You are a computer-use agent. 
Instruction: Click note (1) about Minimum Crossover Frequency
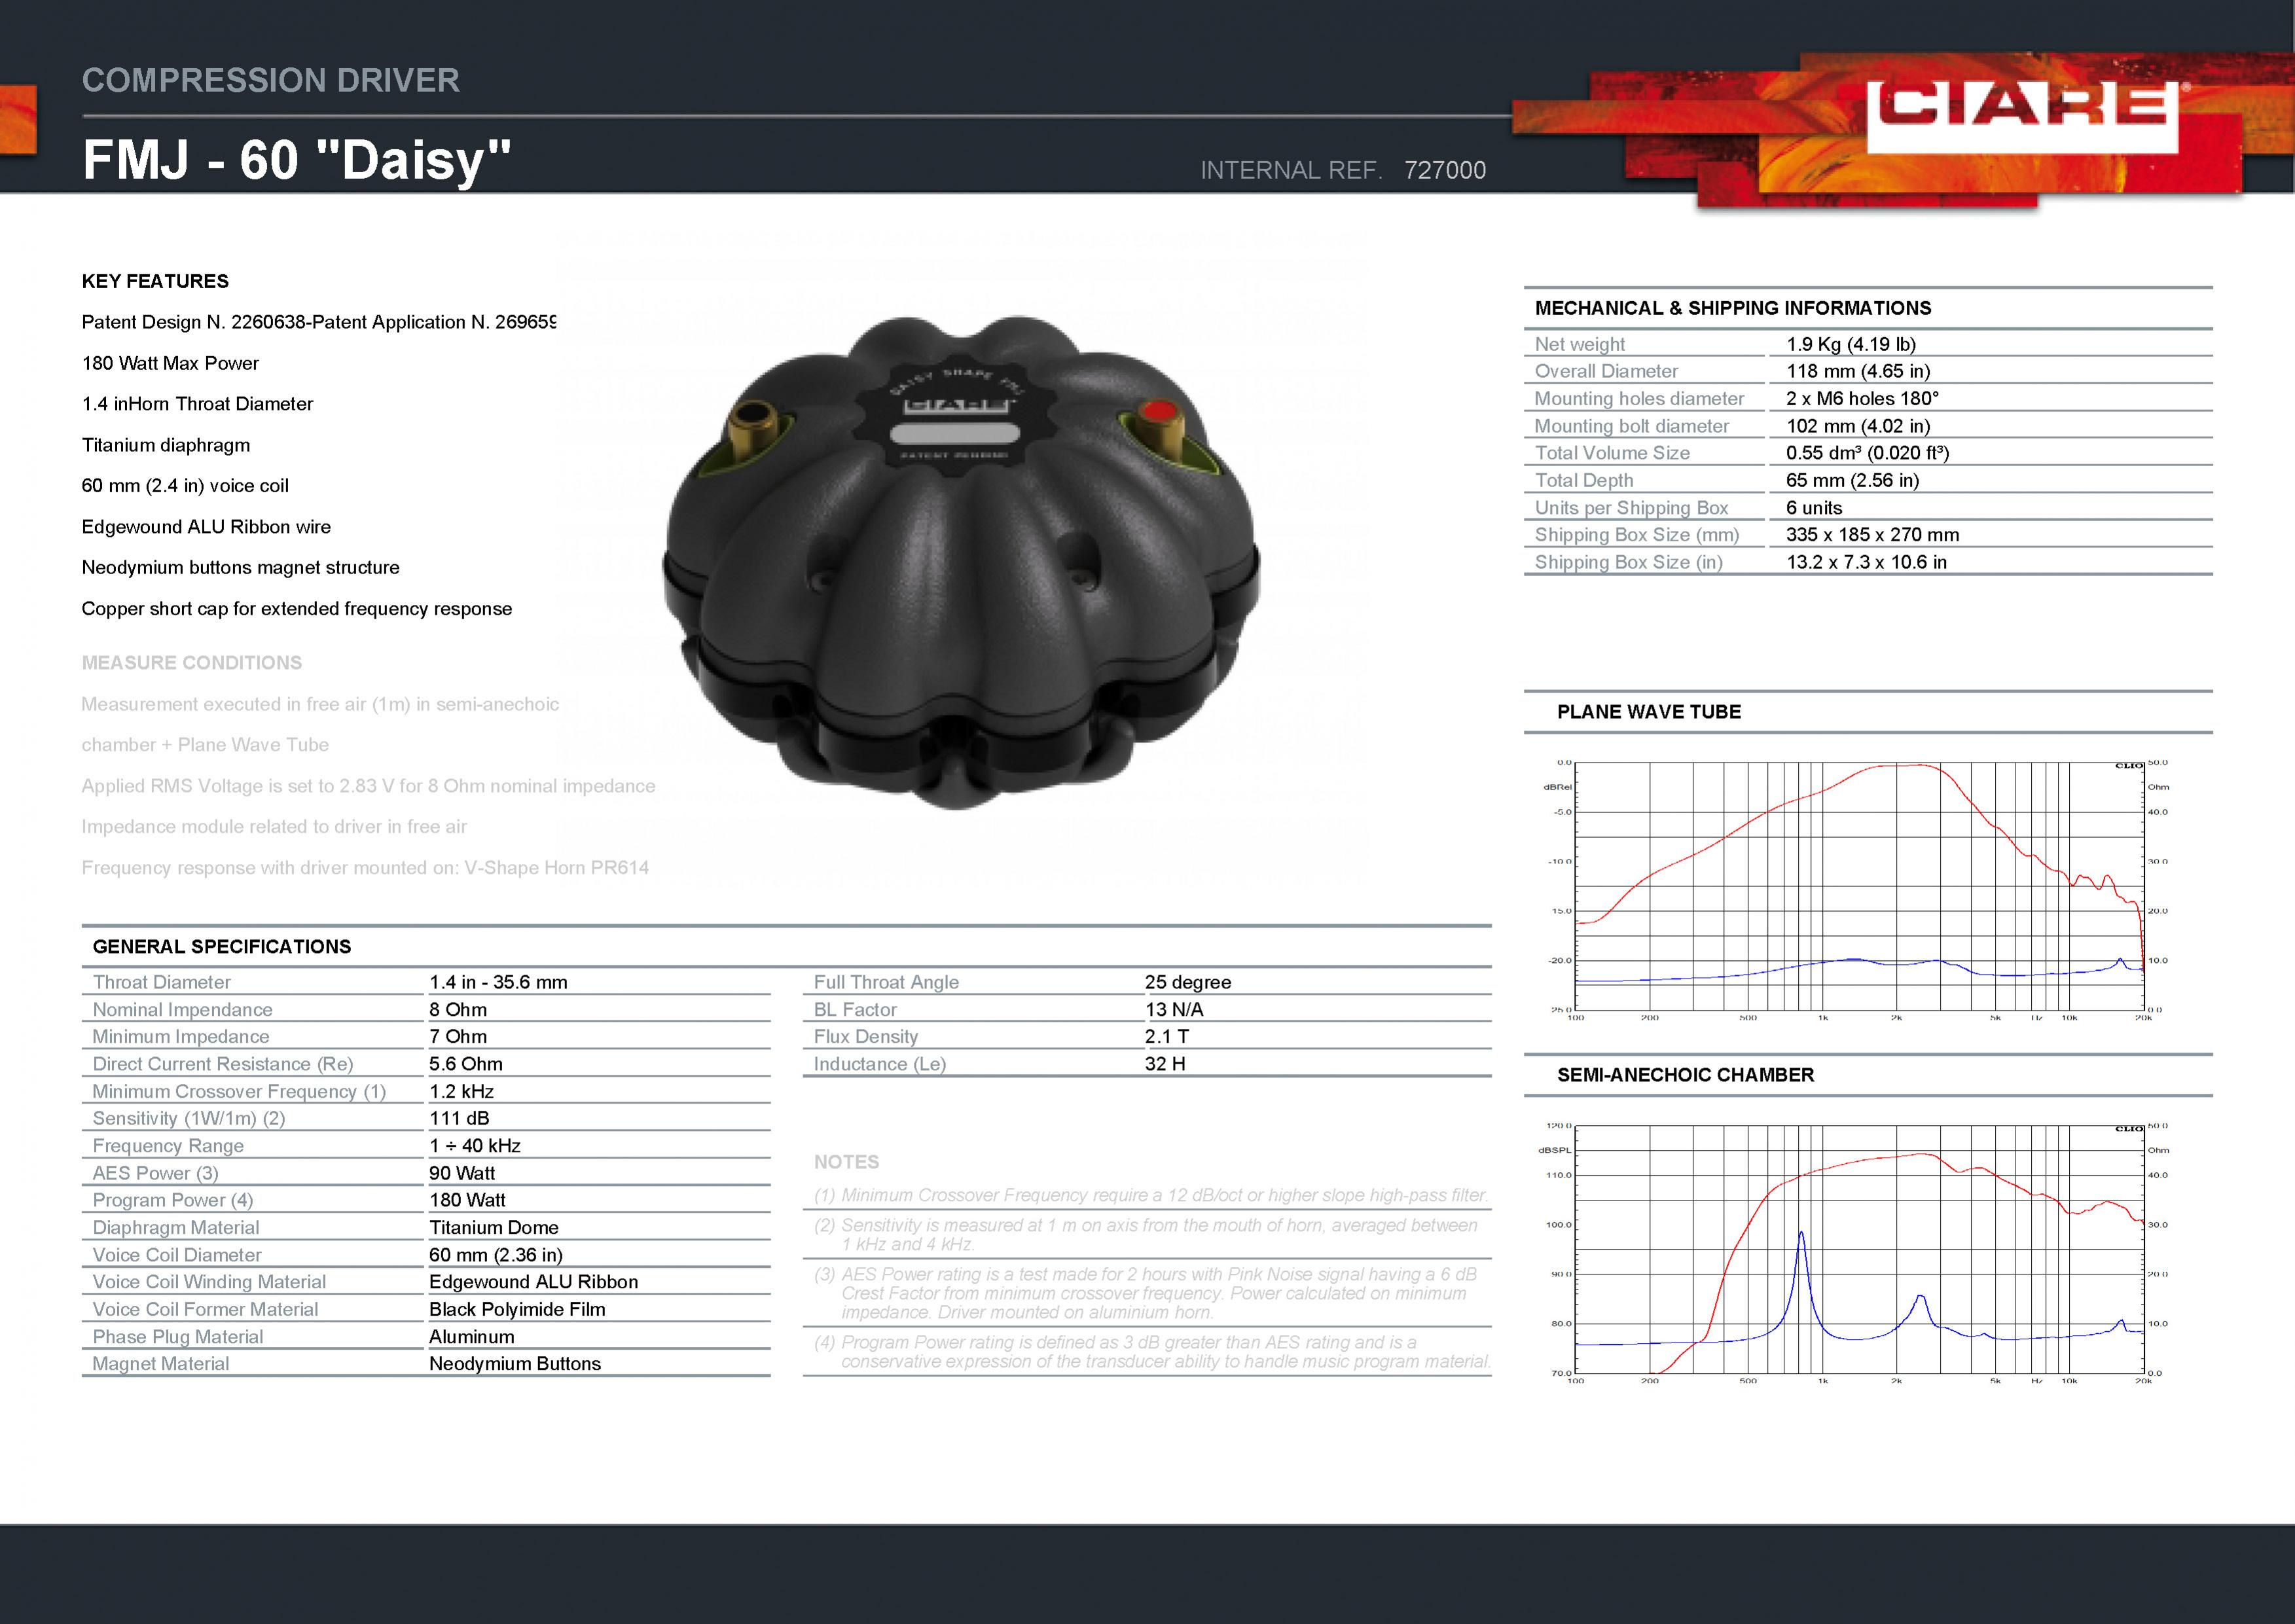pyautogui.click(x=1151, y=1195)
